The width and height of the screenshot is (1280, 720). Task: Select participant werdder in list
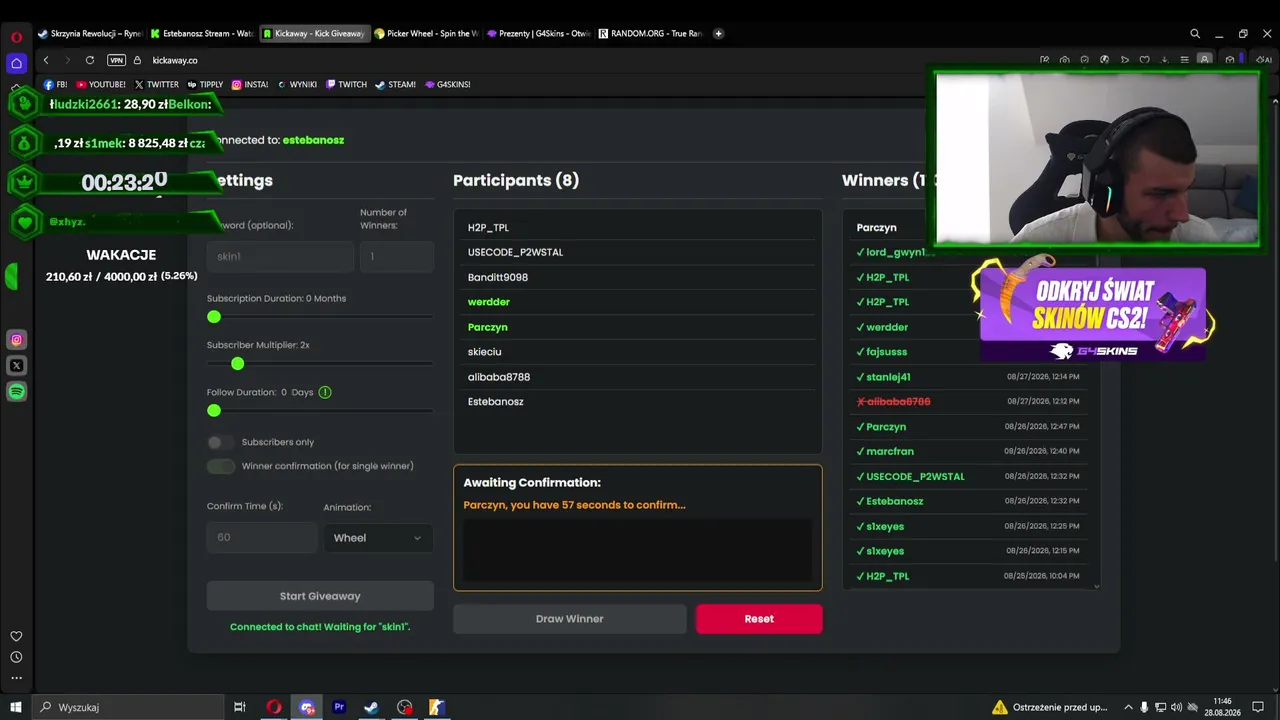(638, 302)
